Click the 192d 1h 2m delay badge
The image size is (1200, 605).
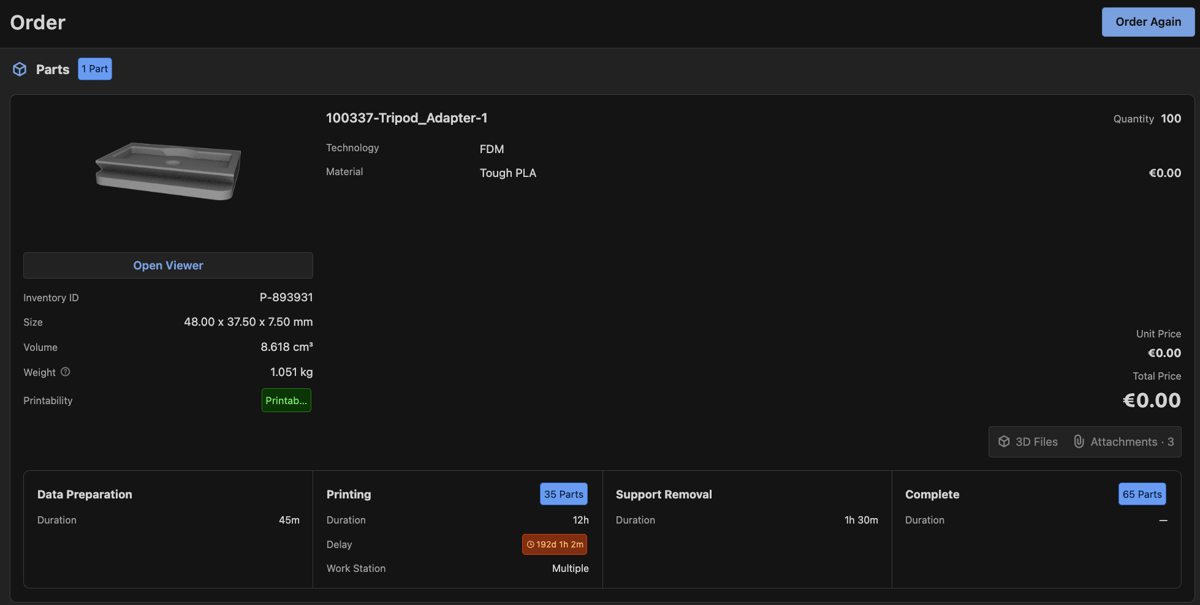pyautogui.click(x=555, y=544)
